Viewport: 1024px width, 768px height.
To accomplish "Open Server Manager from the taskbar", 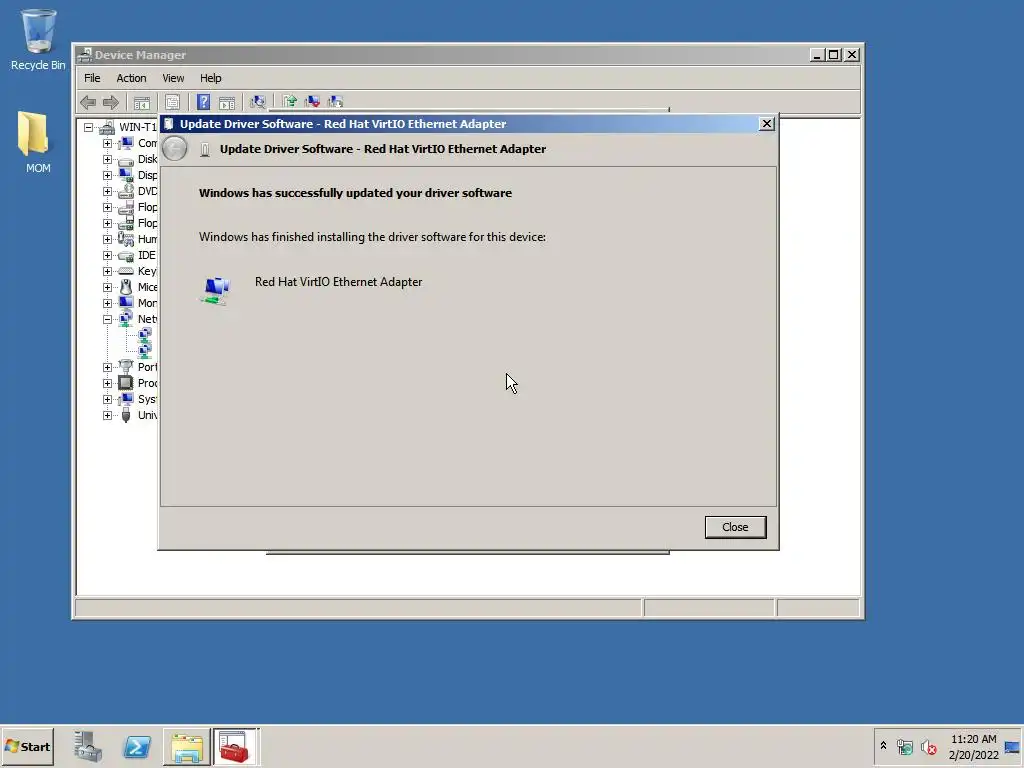I will pos(88,746).
